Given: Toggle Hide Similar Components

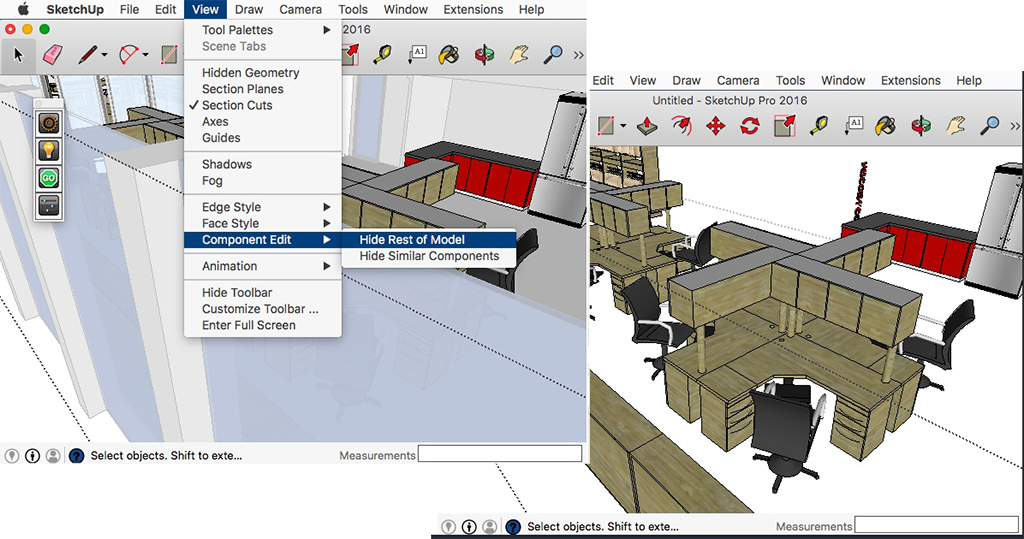Looking at the screenshot, I should [x=429, y=256].
